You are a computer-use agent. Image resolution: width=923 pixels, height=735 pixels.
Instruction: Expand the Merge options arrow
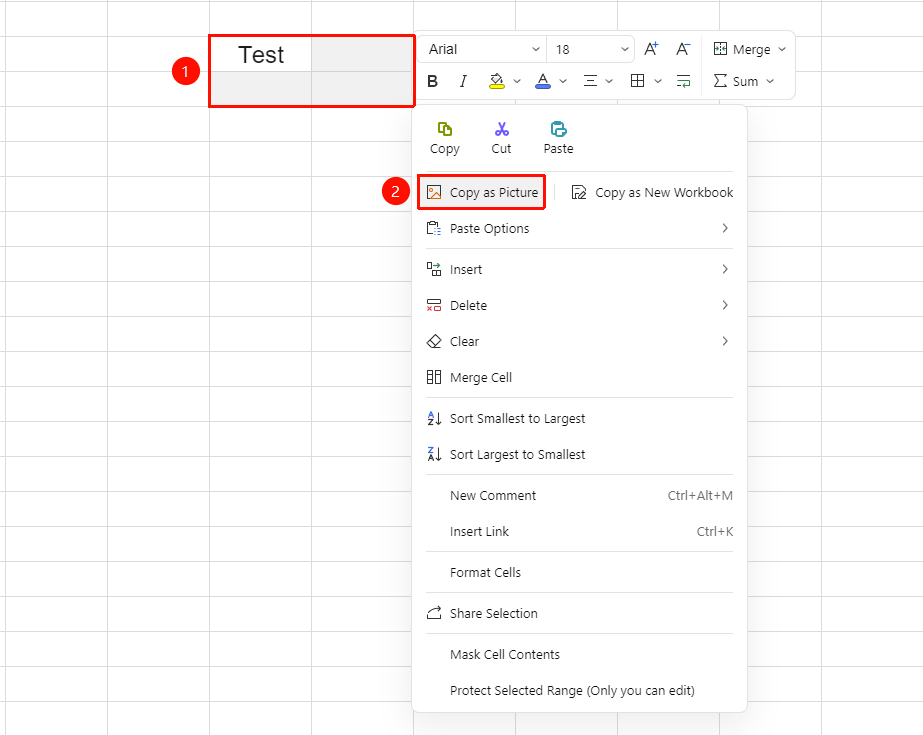coord(782,49)
